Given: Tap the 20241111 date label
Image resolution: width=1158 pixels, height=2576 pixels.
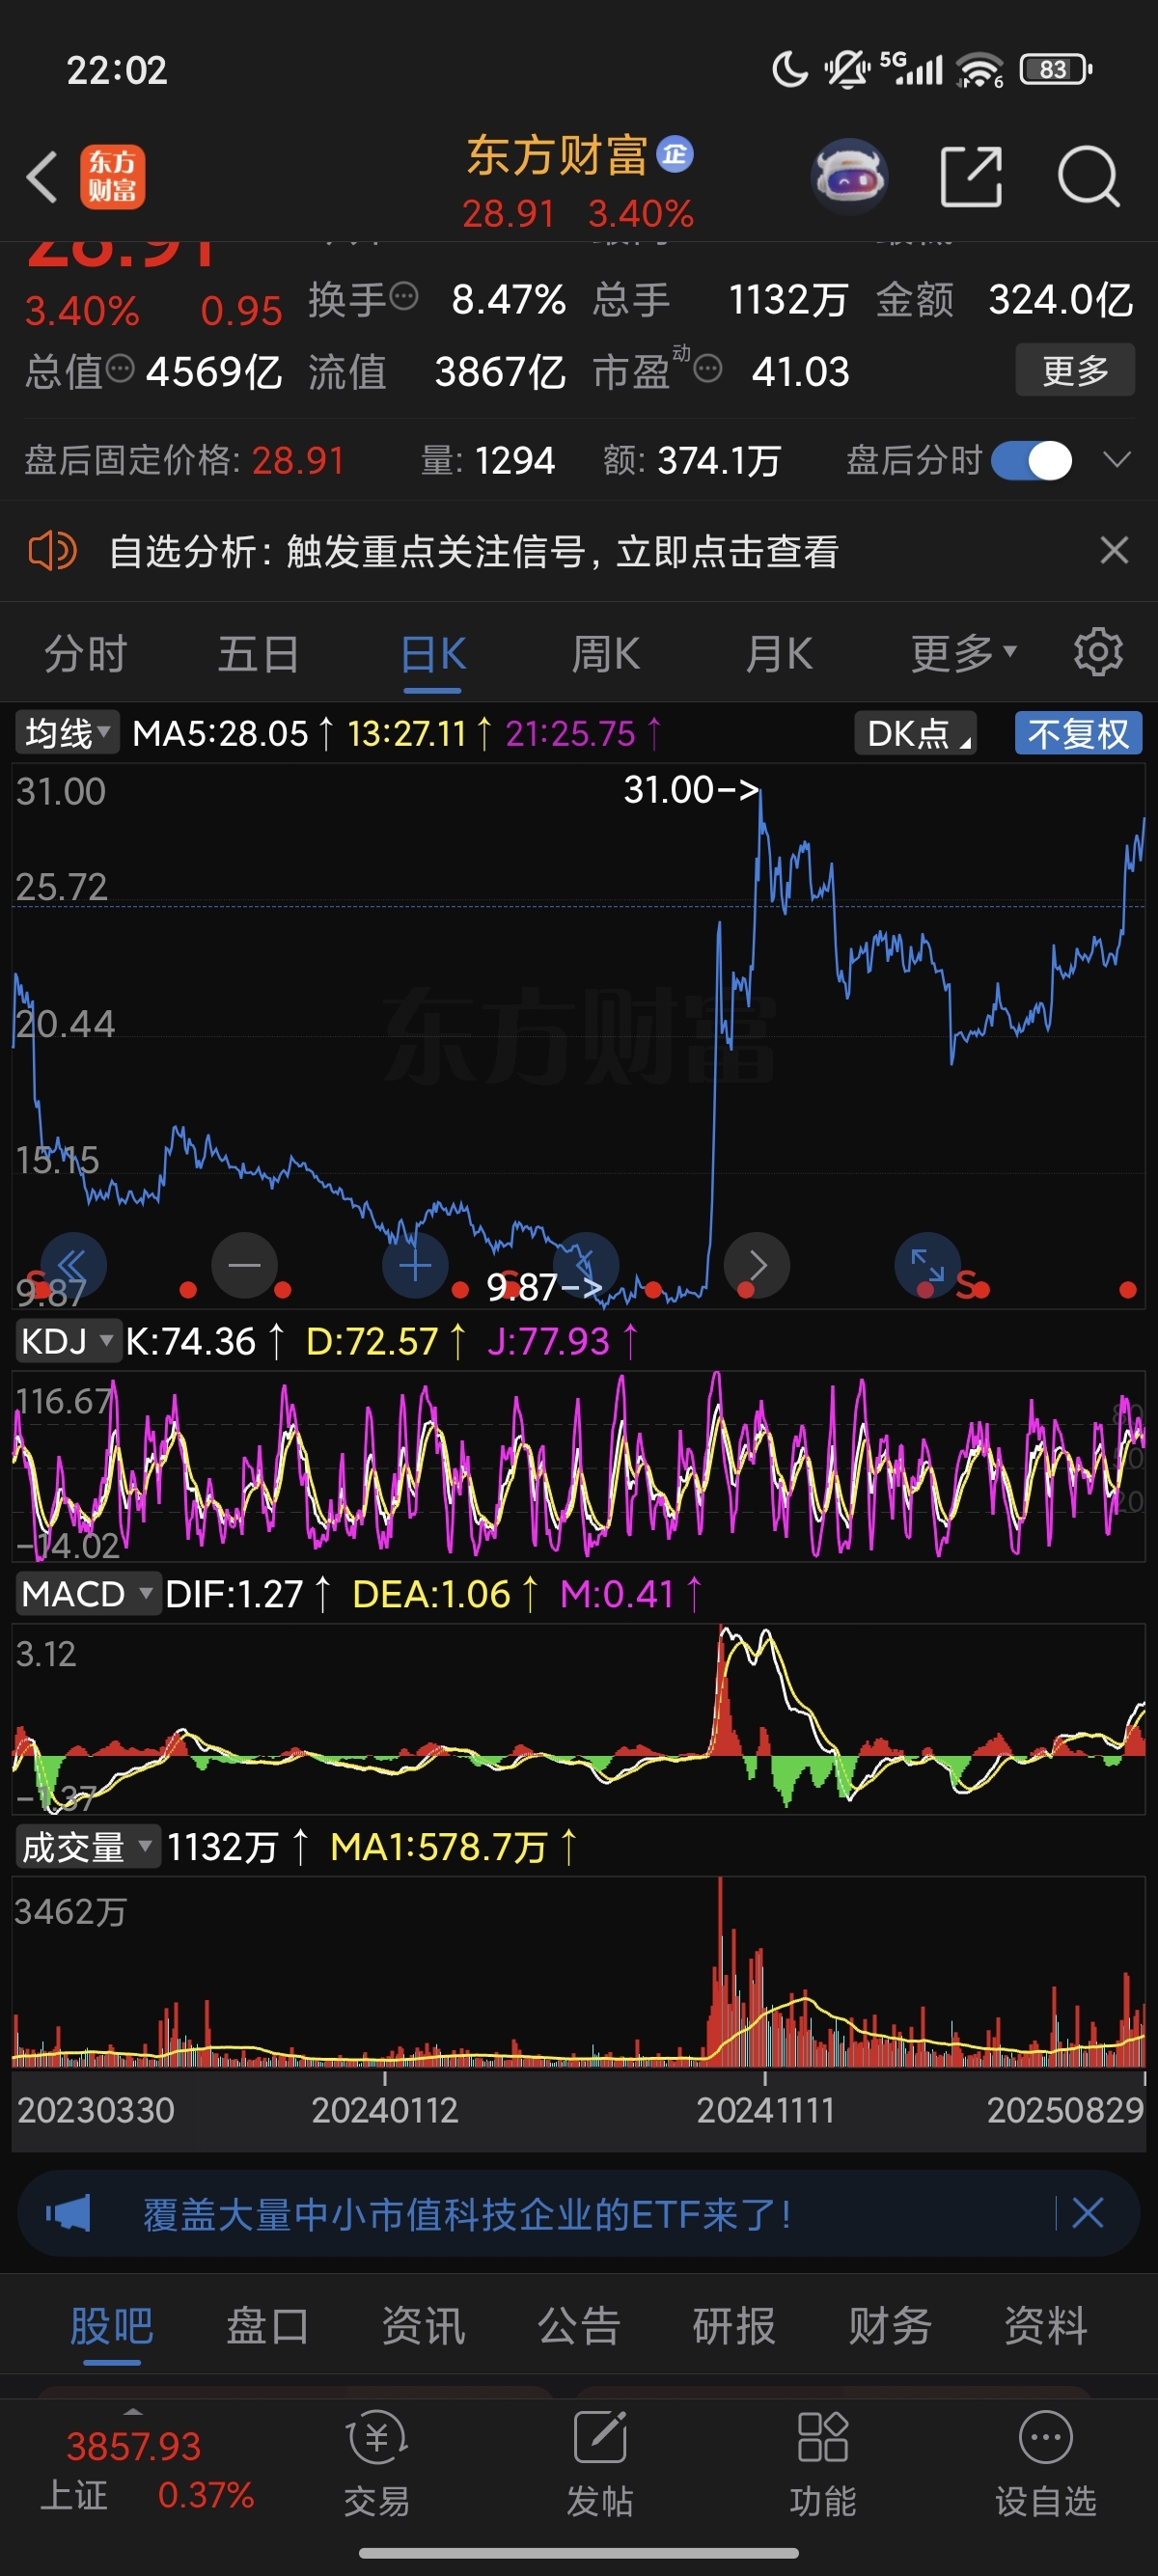Looking at the screenshot, I should [x=765, y=2110].
